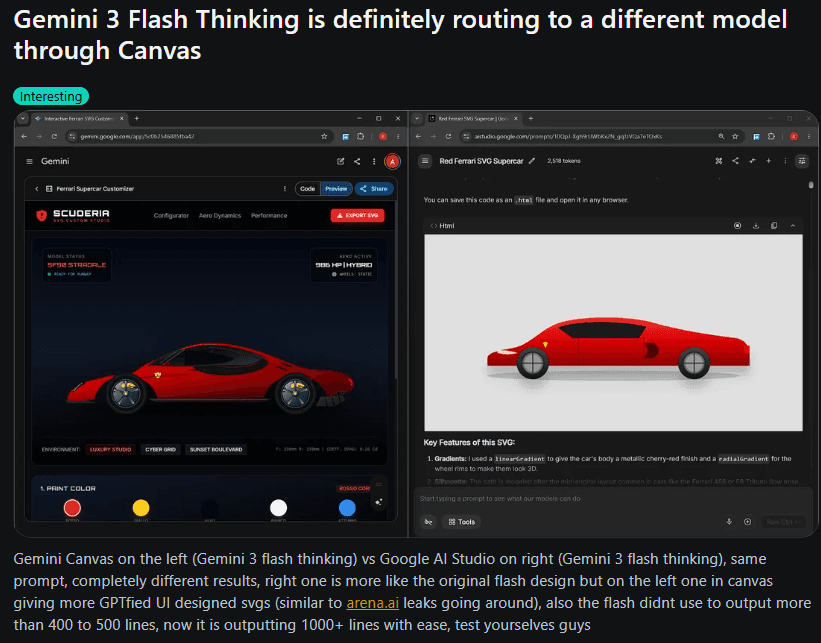Select the LUXURY STUDIO environment

110,449
